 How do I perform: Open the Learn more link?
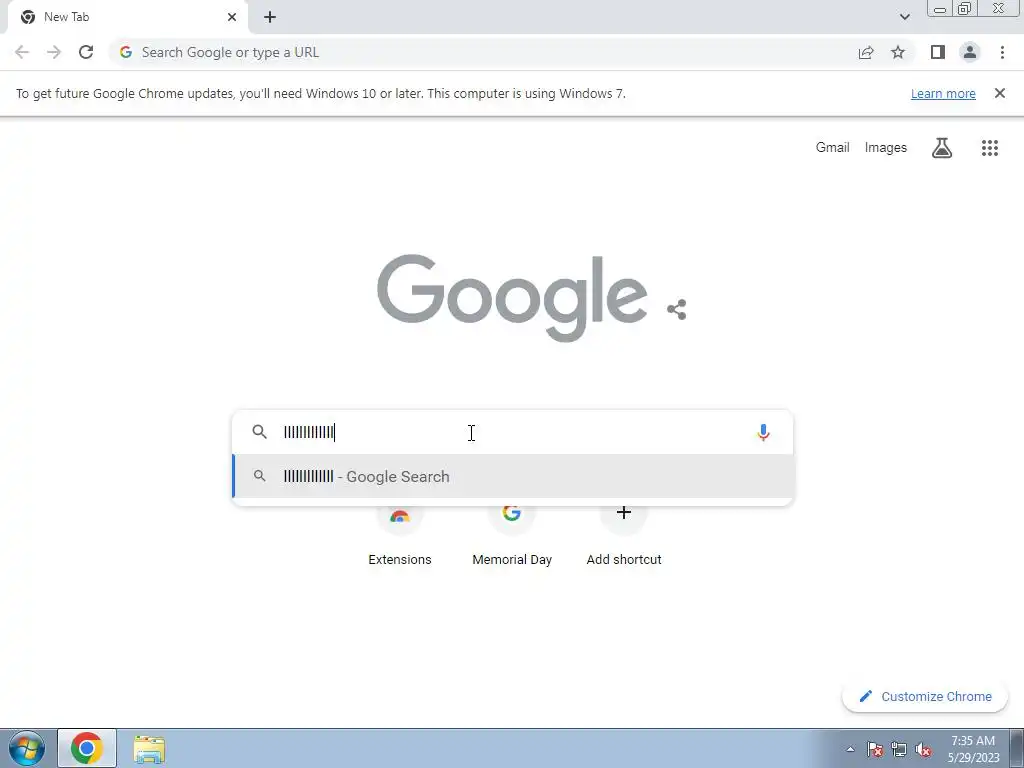tap(943, 94)
